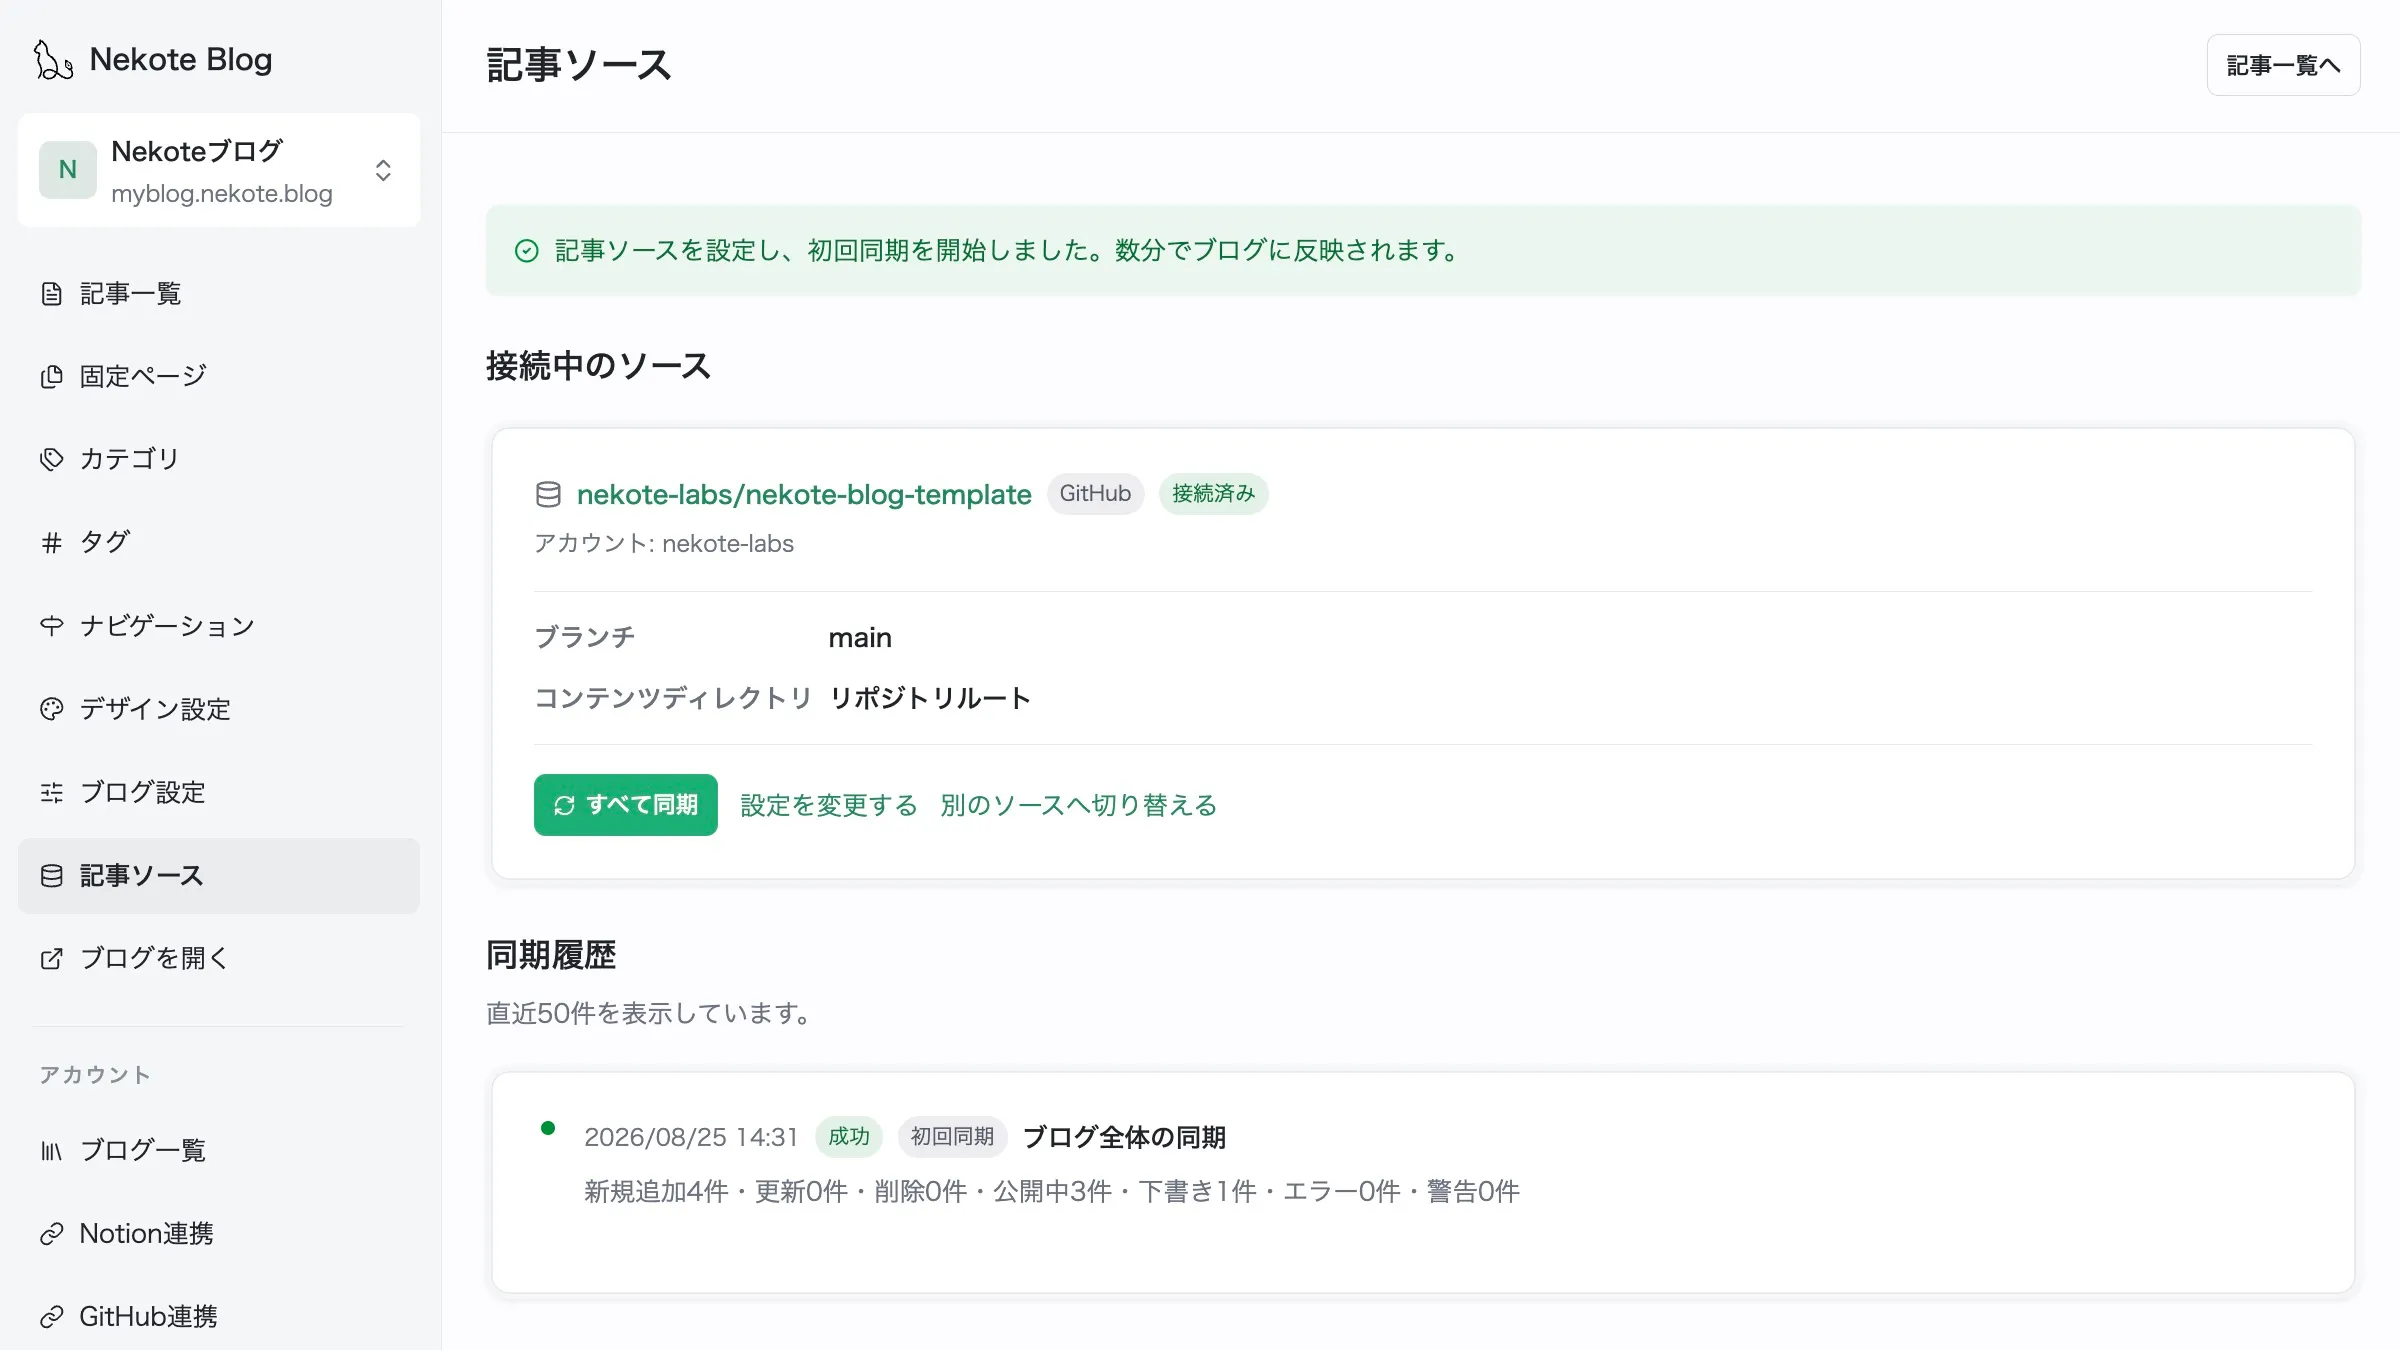
Task: Select カテゴリ in the sidebar
Action: click(x=219, y=459)
